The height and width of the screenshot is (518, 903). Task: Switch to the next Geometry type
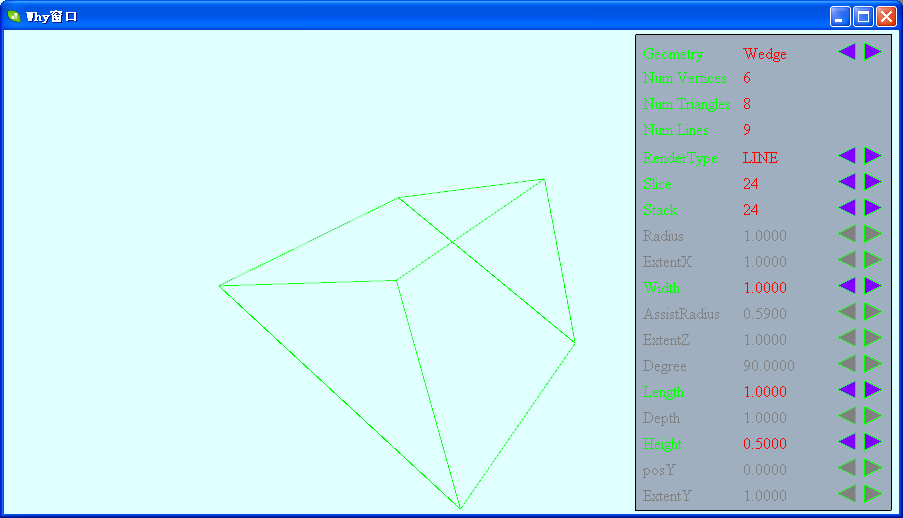click(873, 52)
